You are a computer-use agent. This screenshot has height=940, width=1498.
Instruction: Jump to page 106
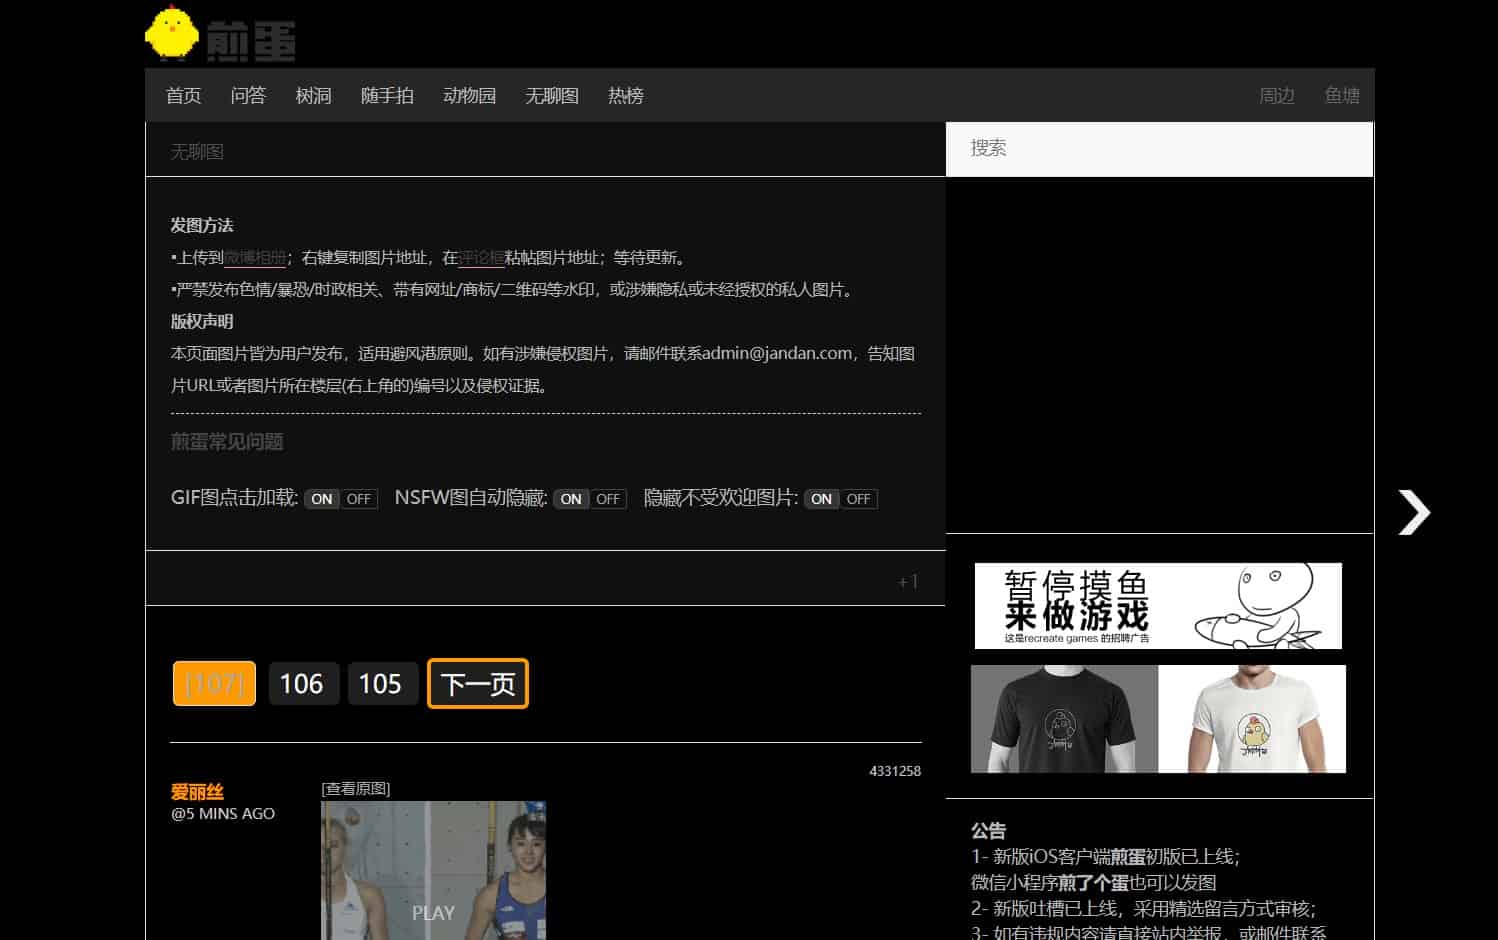(302, 684)
